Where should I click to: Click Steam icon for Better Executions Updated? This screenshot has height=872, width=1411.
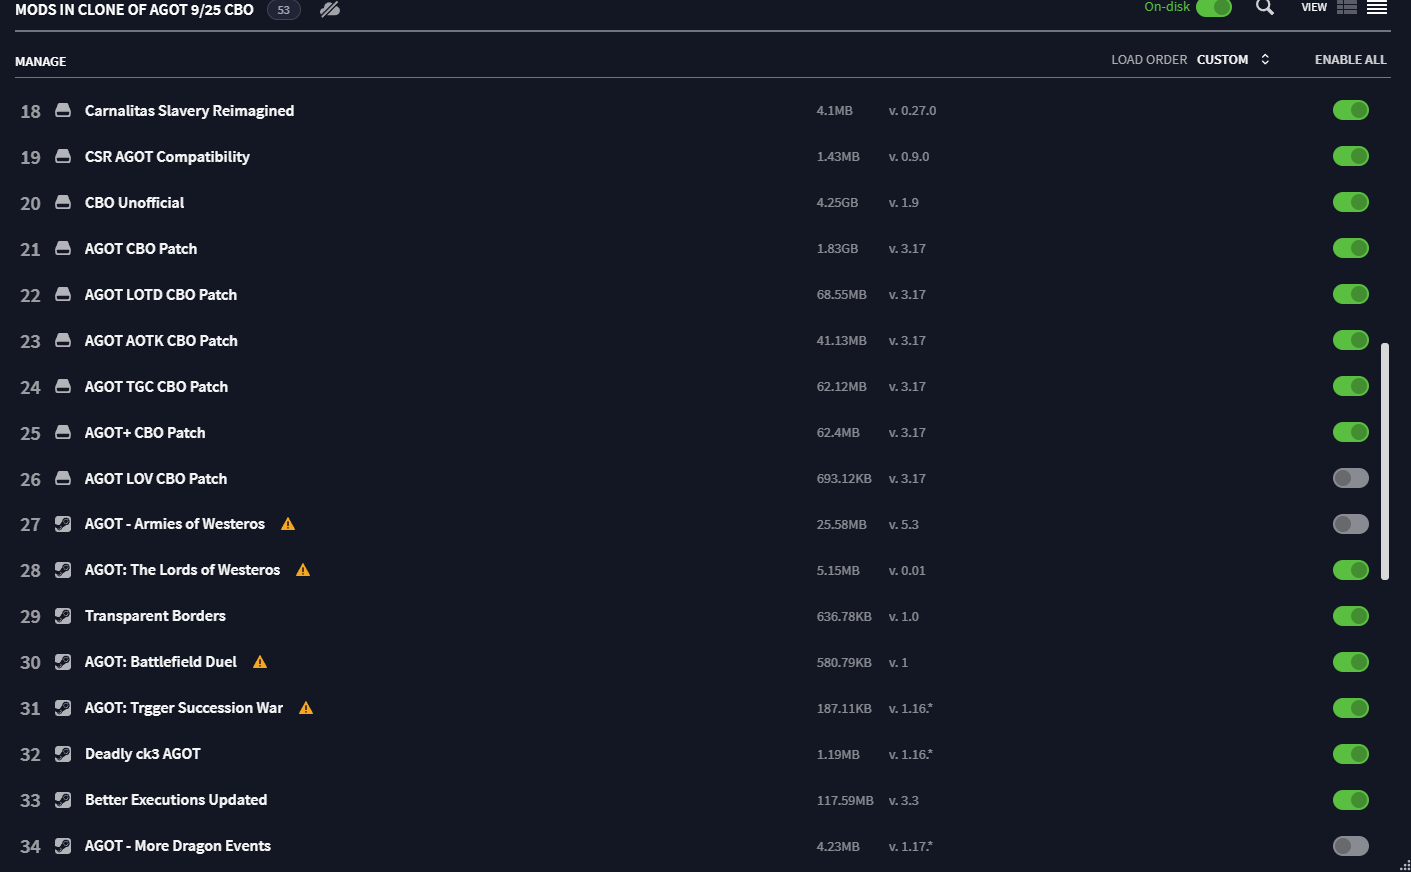63,800
